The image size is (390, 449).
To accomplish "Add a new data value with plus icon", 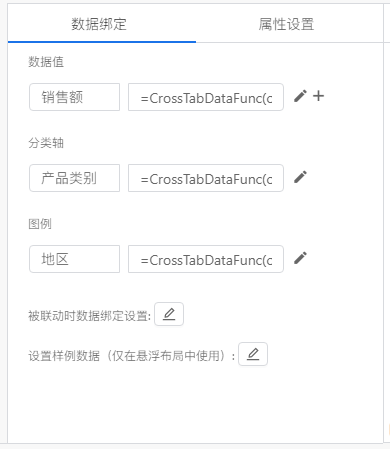I will [318, 96].
